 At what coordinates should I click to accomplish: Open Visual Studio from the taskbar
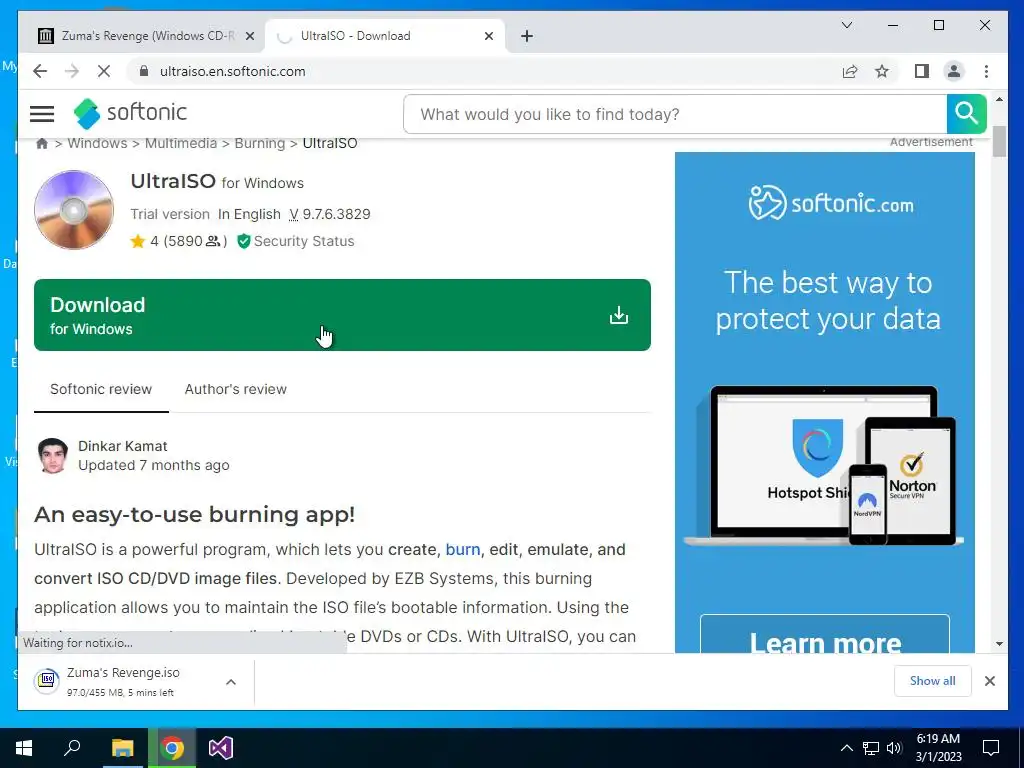[x=221, y=748]
